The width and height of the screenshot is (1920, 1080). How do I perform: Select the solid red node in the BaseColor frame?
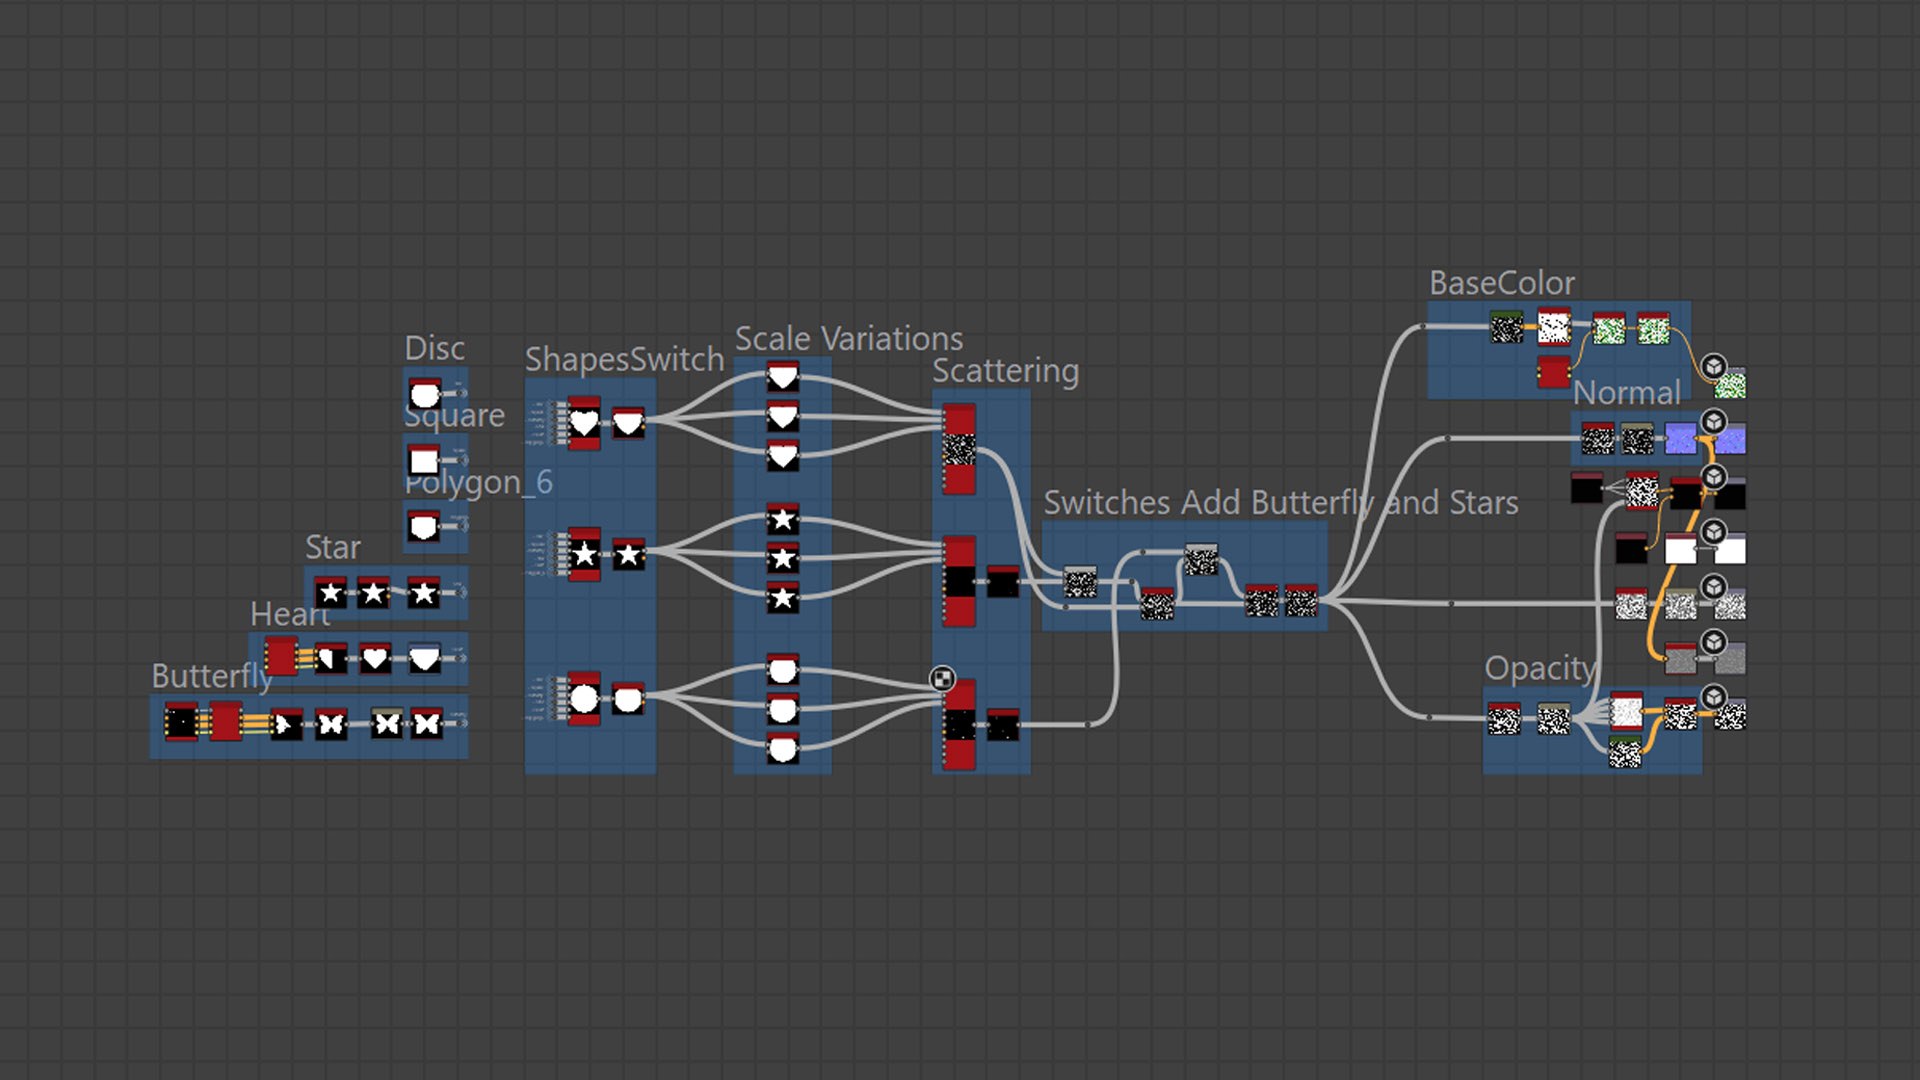coord(1553,372)
